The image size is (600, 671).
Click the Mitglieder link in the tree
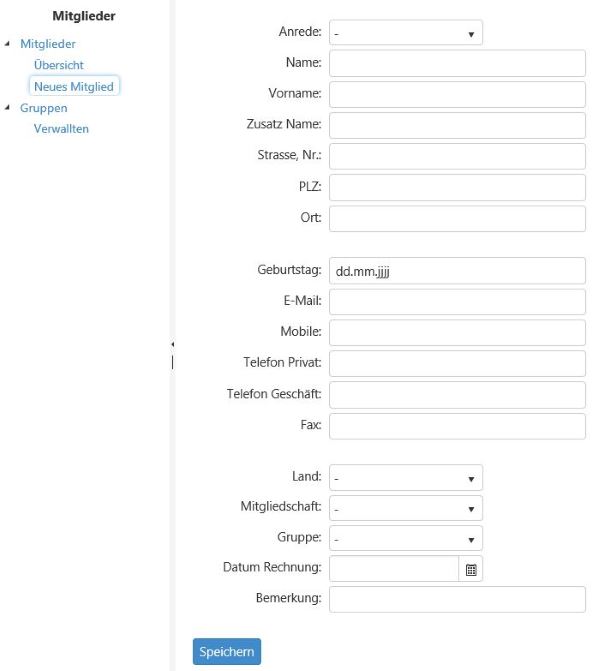pyautogui.click(x=48, y=44)
